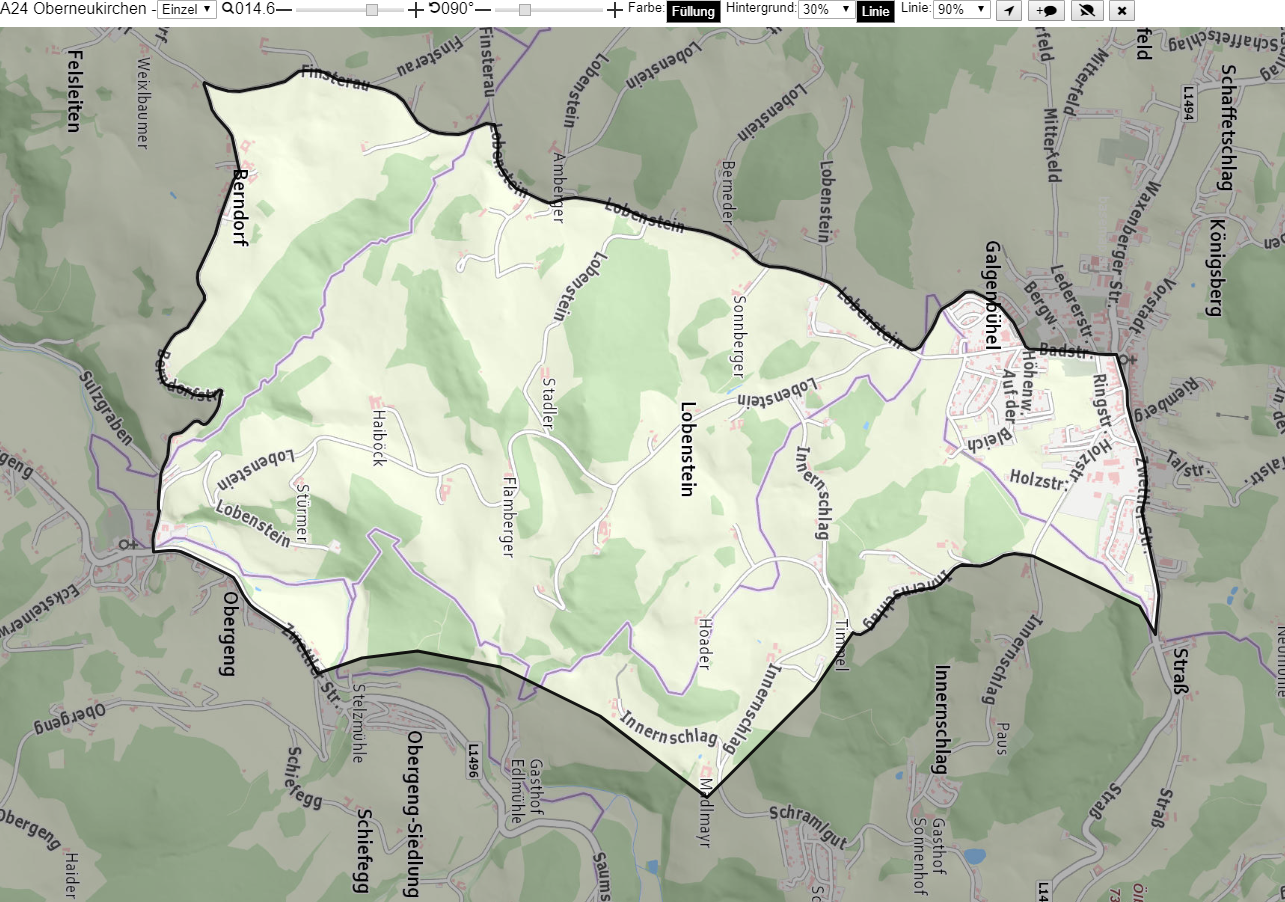
Task: Click the rotation slider handle
Action: point(525,10)
